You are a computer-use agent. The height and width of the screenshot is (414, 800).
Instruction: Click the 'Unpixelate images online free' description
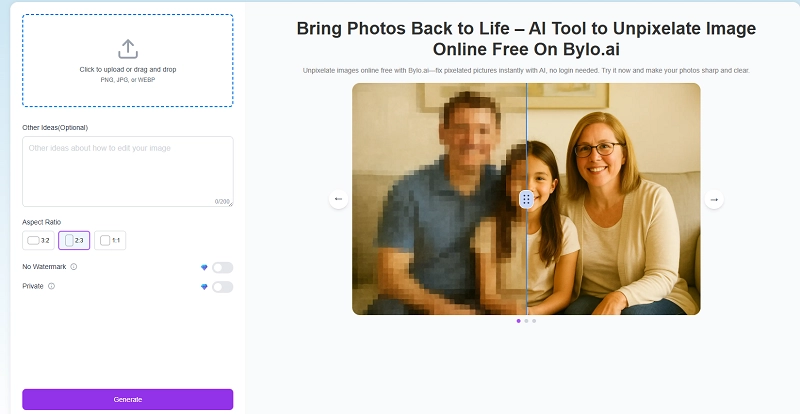[x=526, y=70]
